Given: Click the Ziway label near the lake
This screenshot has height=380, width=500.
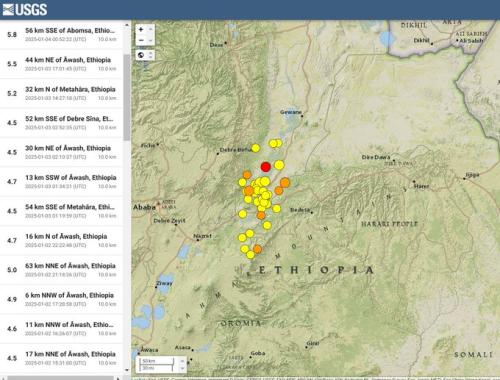Looking at the screenshot, I should (x=165, y=283).
